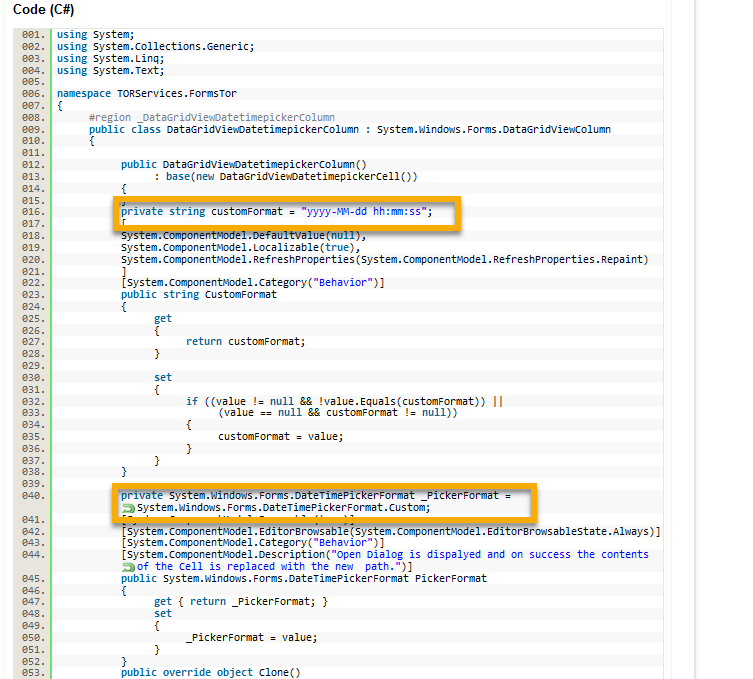This screenshot has height=679, width=753.
Task: Click line number 016.
Action: point(33,212)
